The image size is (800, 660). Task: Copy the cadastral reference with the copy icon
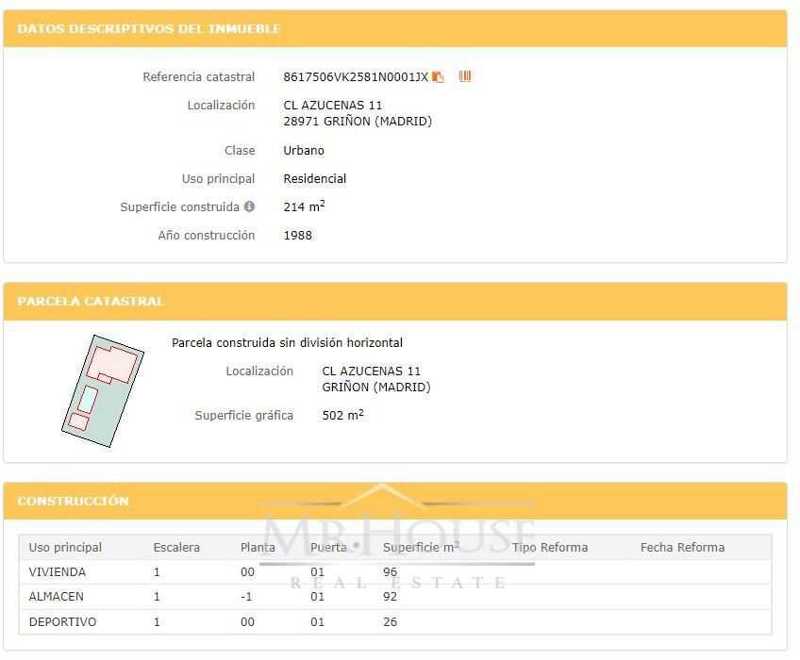coord(438,77)
